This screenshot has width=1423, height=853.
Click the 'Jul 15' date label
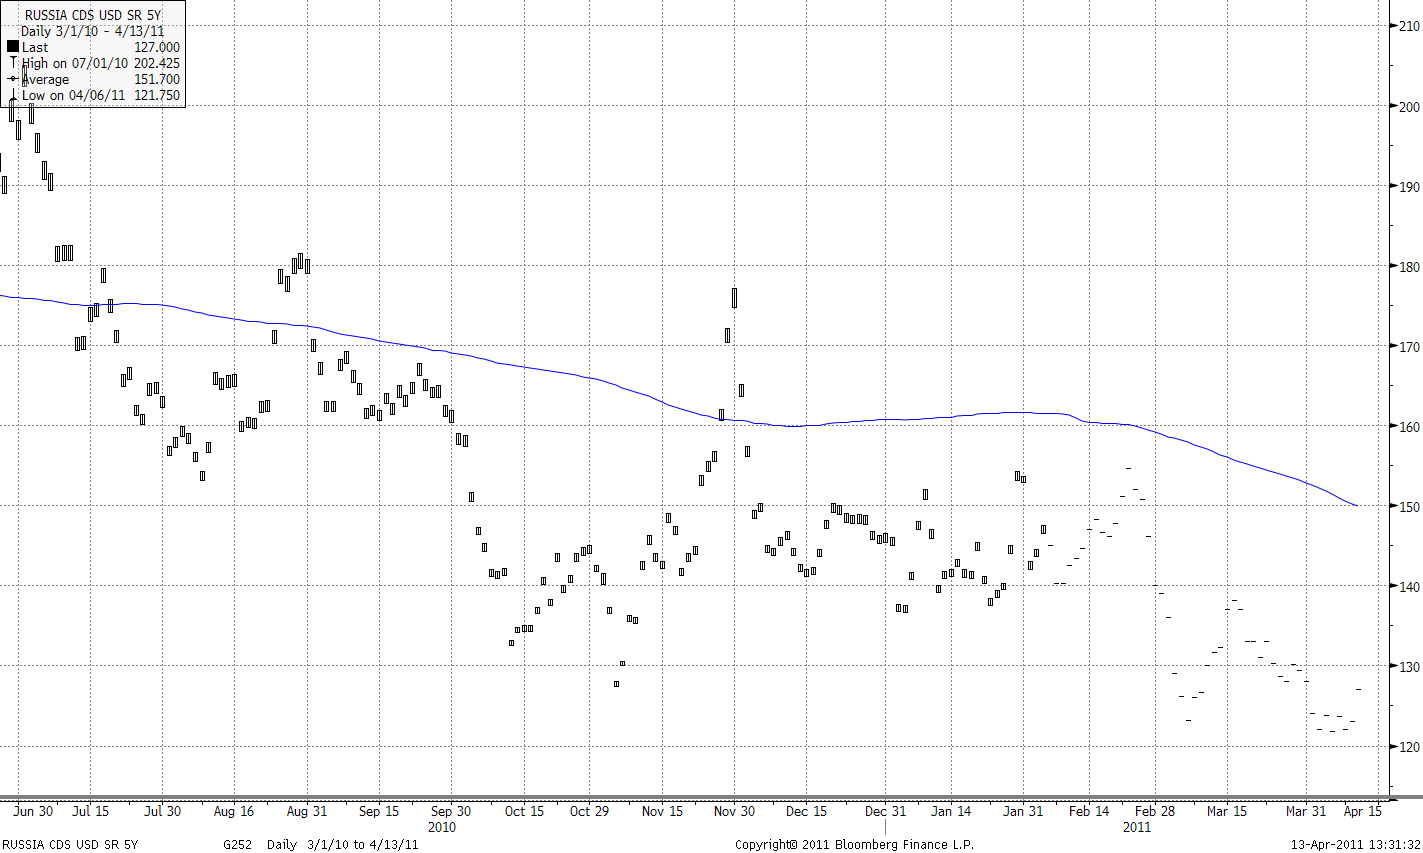tap(91, 811)
